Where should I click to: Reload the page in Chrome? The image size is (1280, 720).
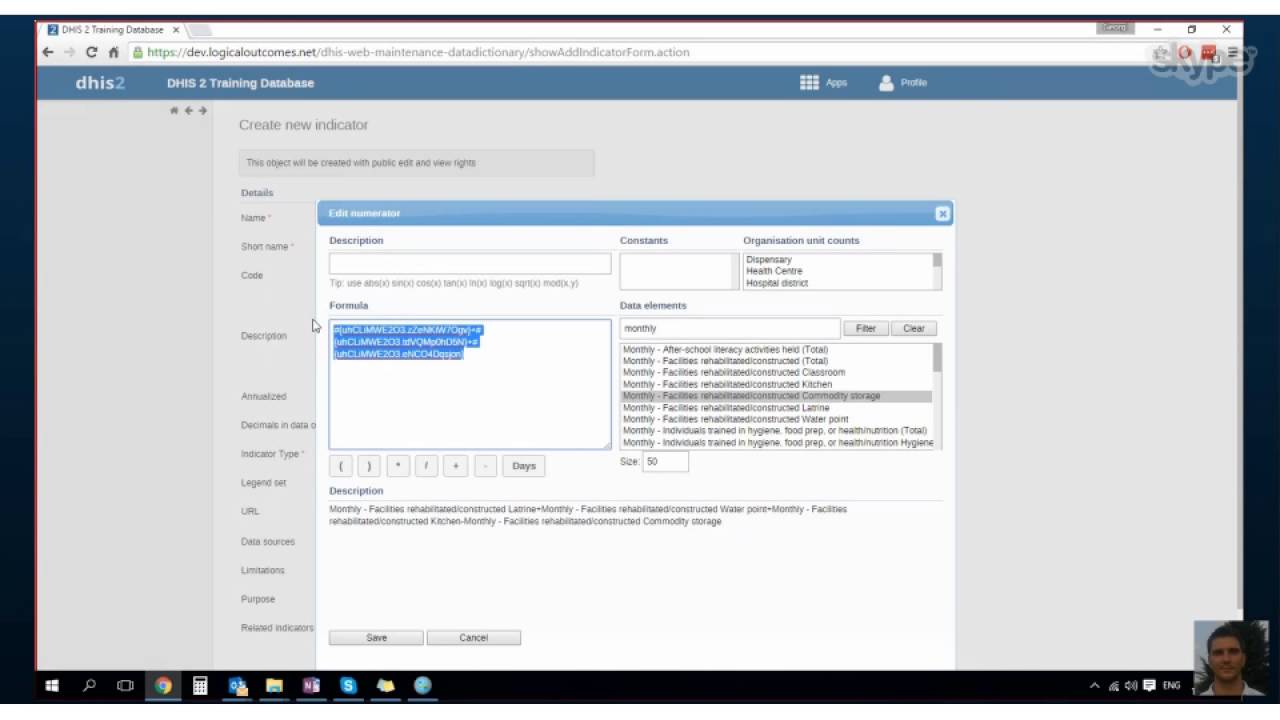(91, 52)
